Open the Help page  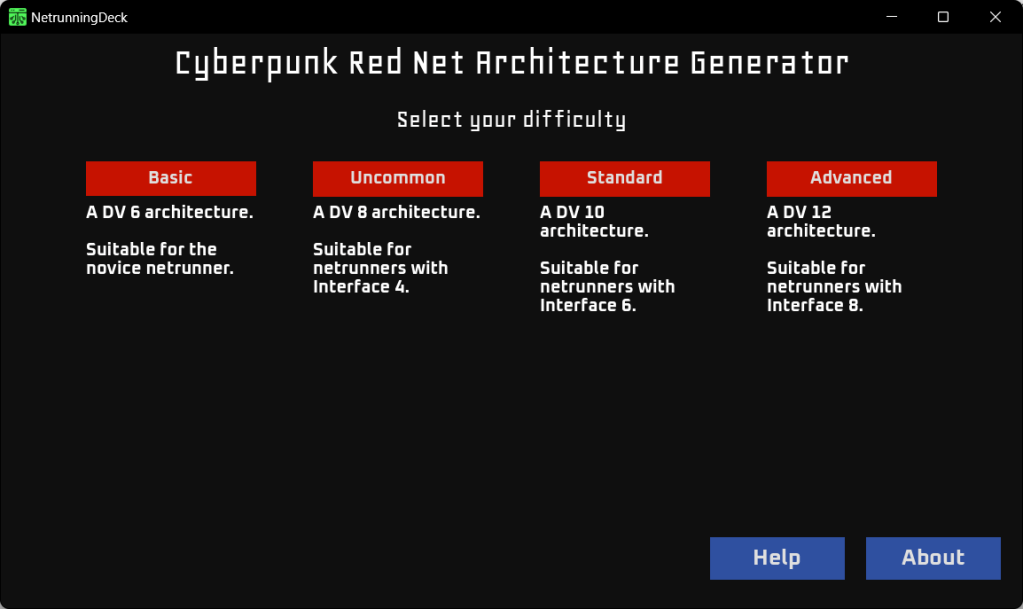[777, 558]
